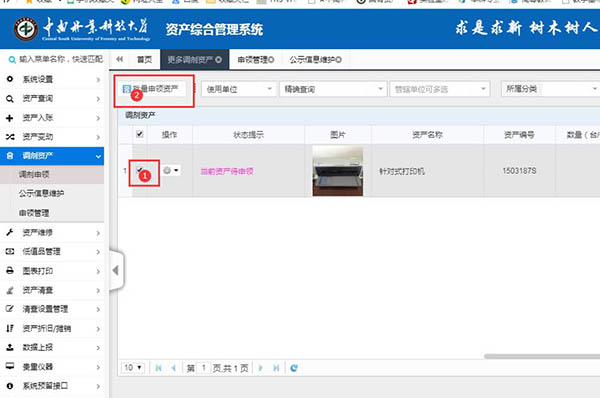
Task: Go to the next page with the arrow icon
Action: point(261,368)
